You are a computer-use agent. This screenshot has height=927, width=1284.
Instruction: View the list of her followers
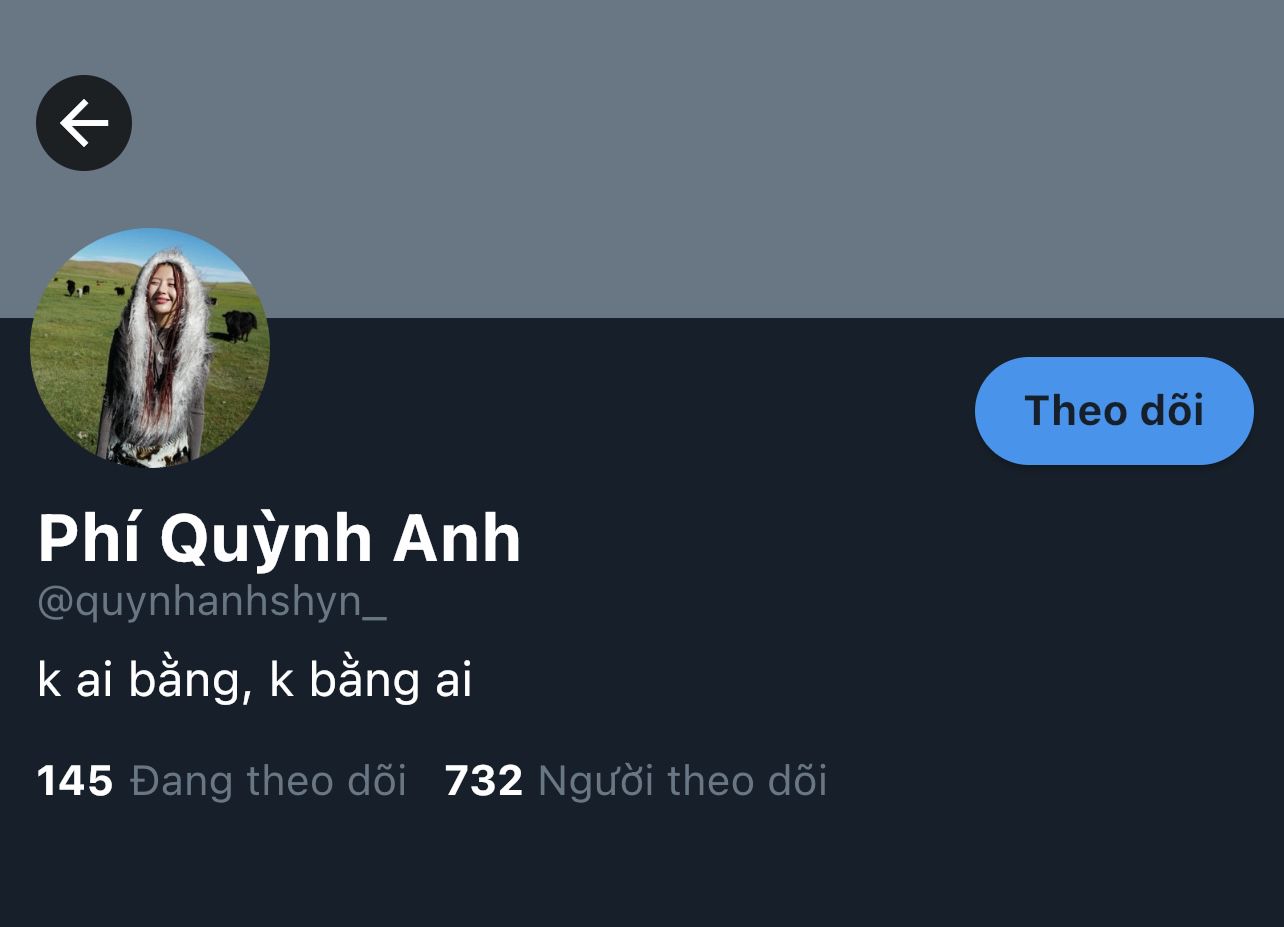(636, 781)
